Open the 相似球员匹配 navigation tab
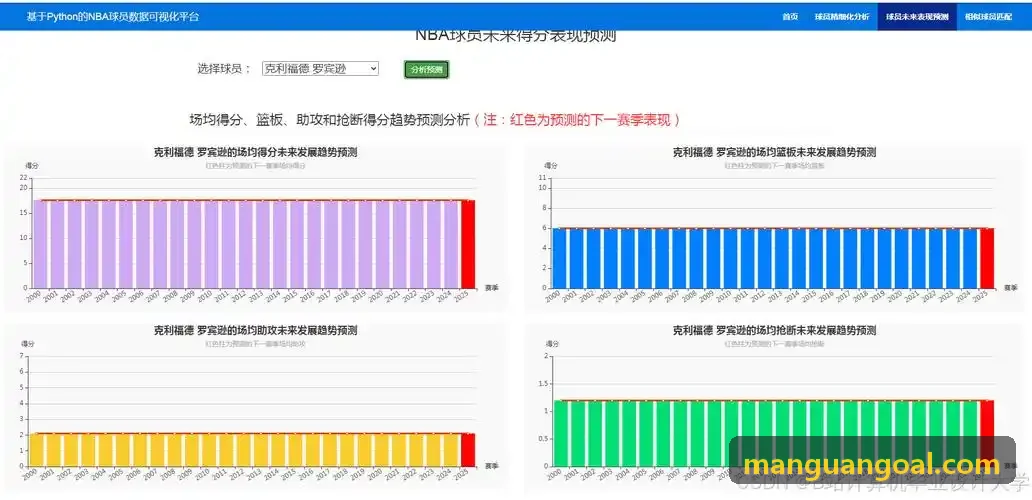Image resolution: width=1032 pixels, height=500 pixels. 989,17
